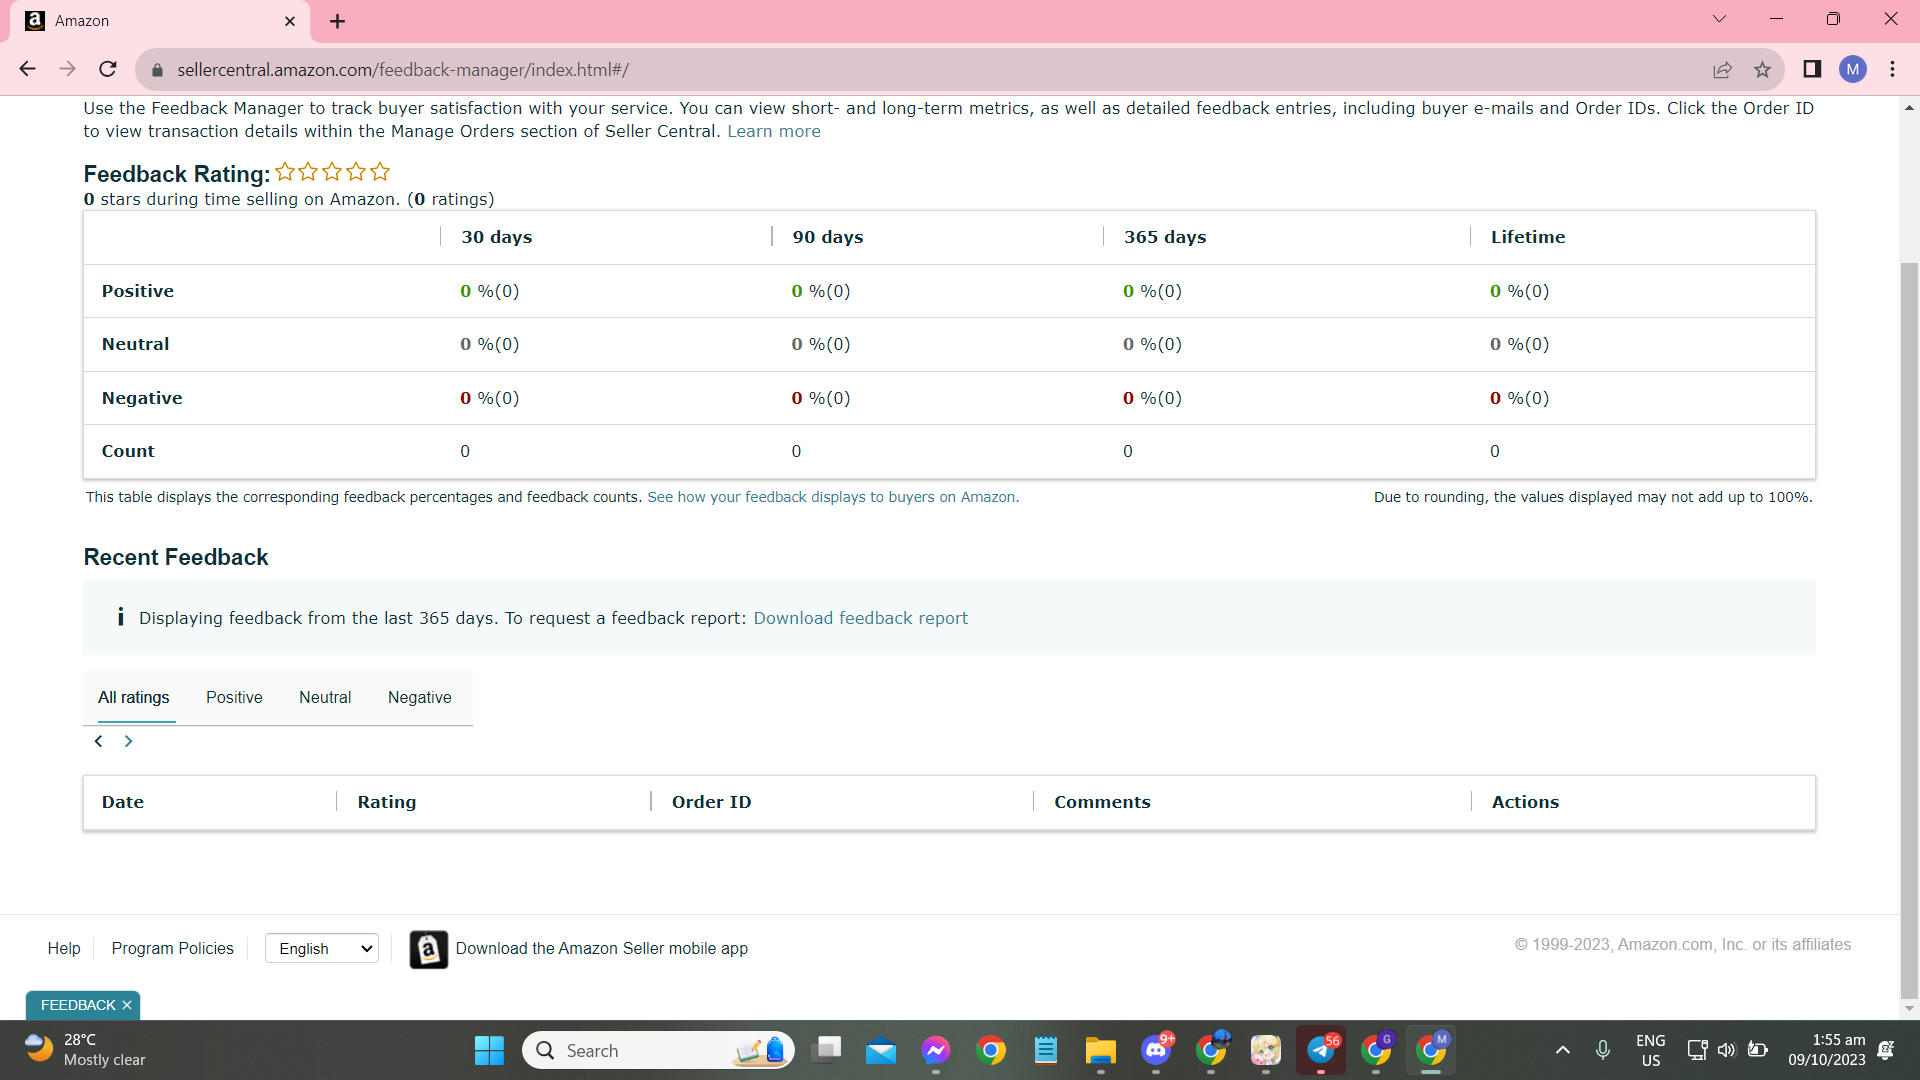Click the page vertical scrollbar thumb
This screenshot has height=1080, width=1920.
pos(1909,630)
